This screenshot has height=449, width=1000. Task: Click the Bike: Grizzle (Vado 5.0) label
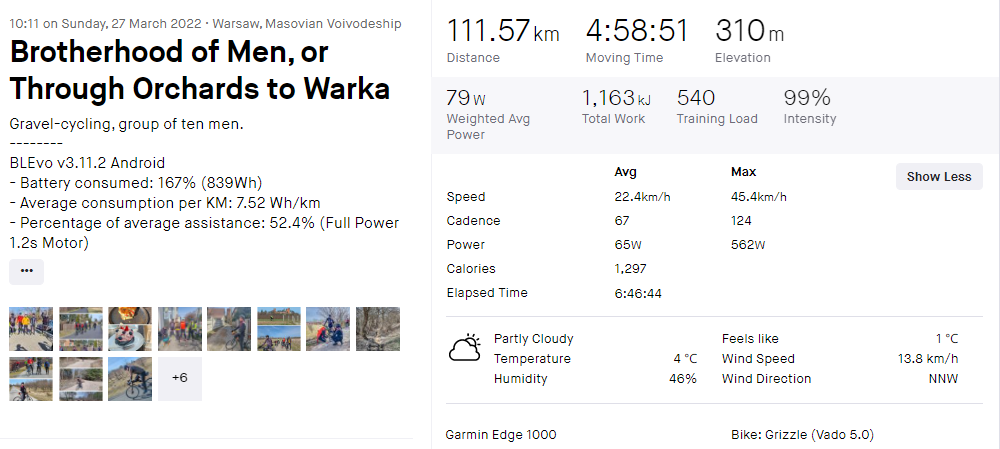click(x=802, y=435)
